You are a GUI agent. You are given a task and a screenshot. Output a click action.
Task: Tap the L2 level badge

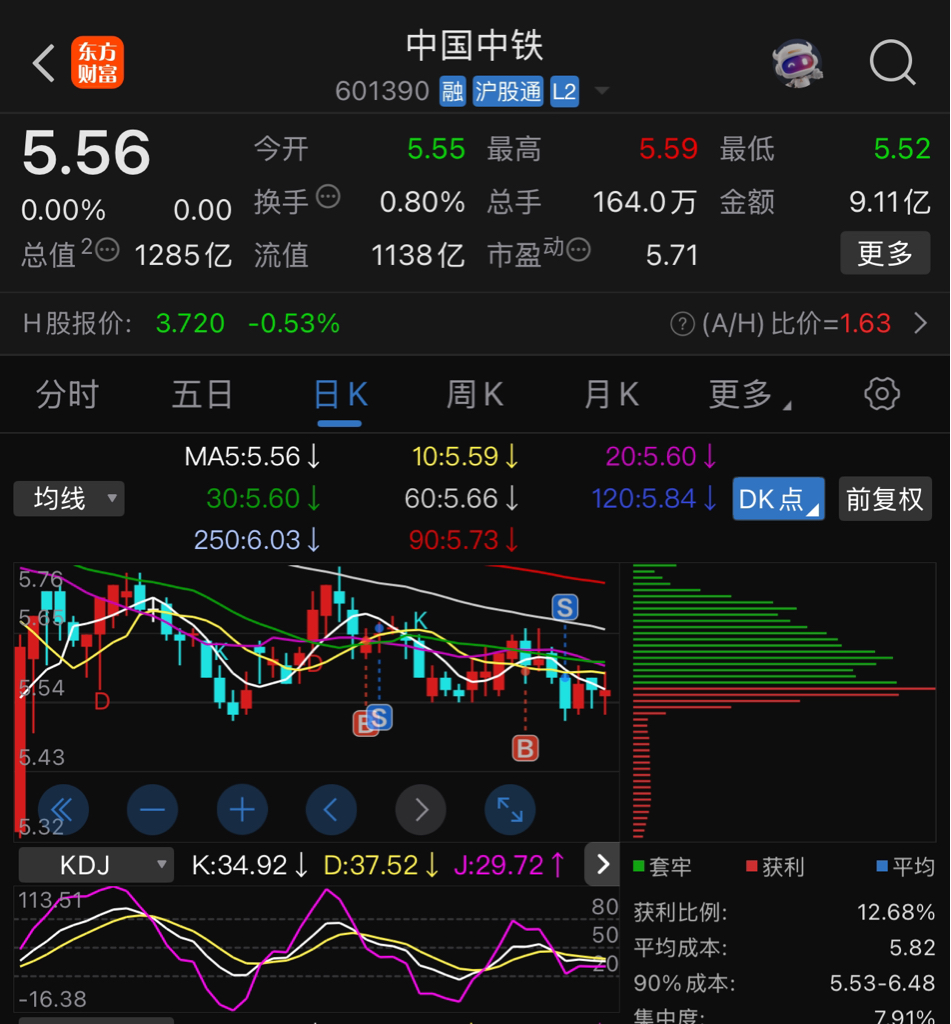564,91
